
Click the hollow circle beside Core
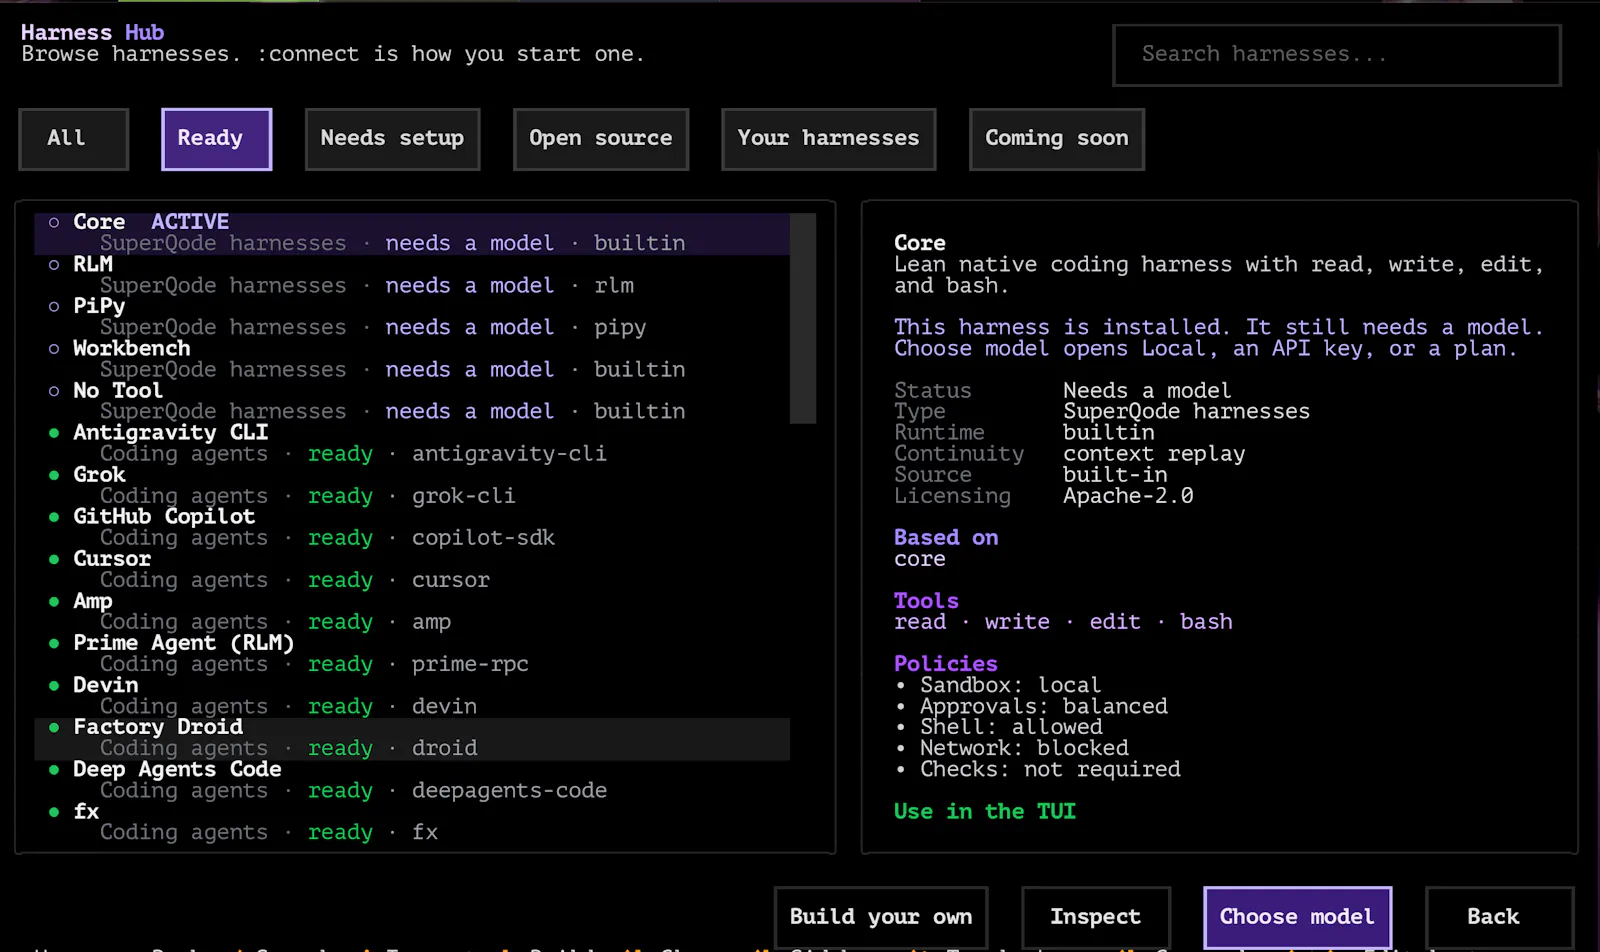click(54, 222)
